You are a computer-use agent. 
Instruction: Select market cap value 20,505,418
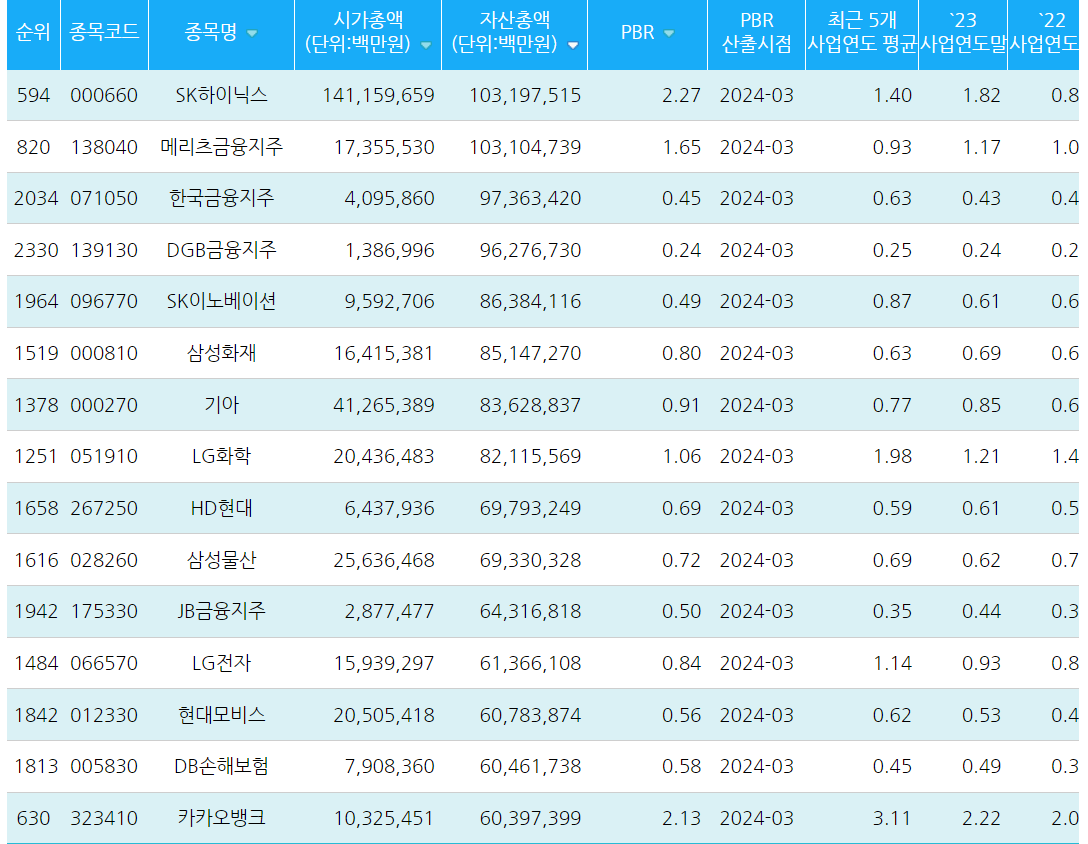click(x=384, y=715)
